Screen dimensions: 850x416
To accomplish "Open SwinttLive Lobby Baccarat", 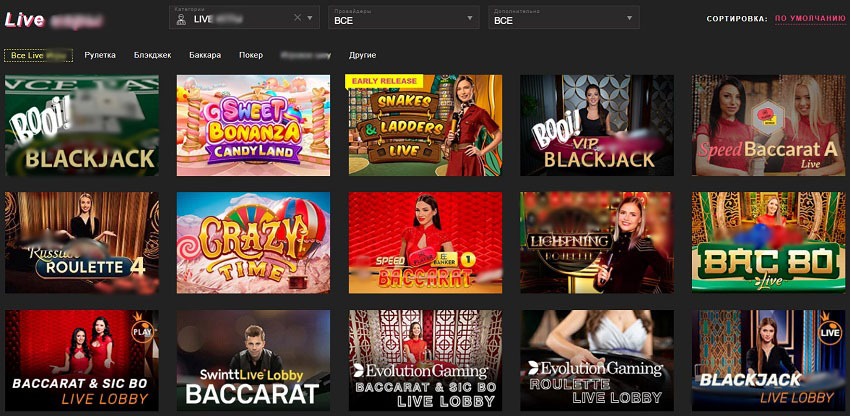I will (253, 360).
